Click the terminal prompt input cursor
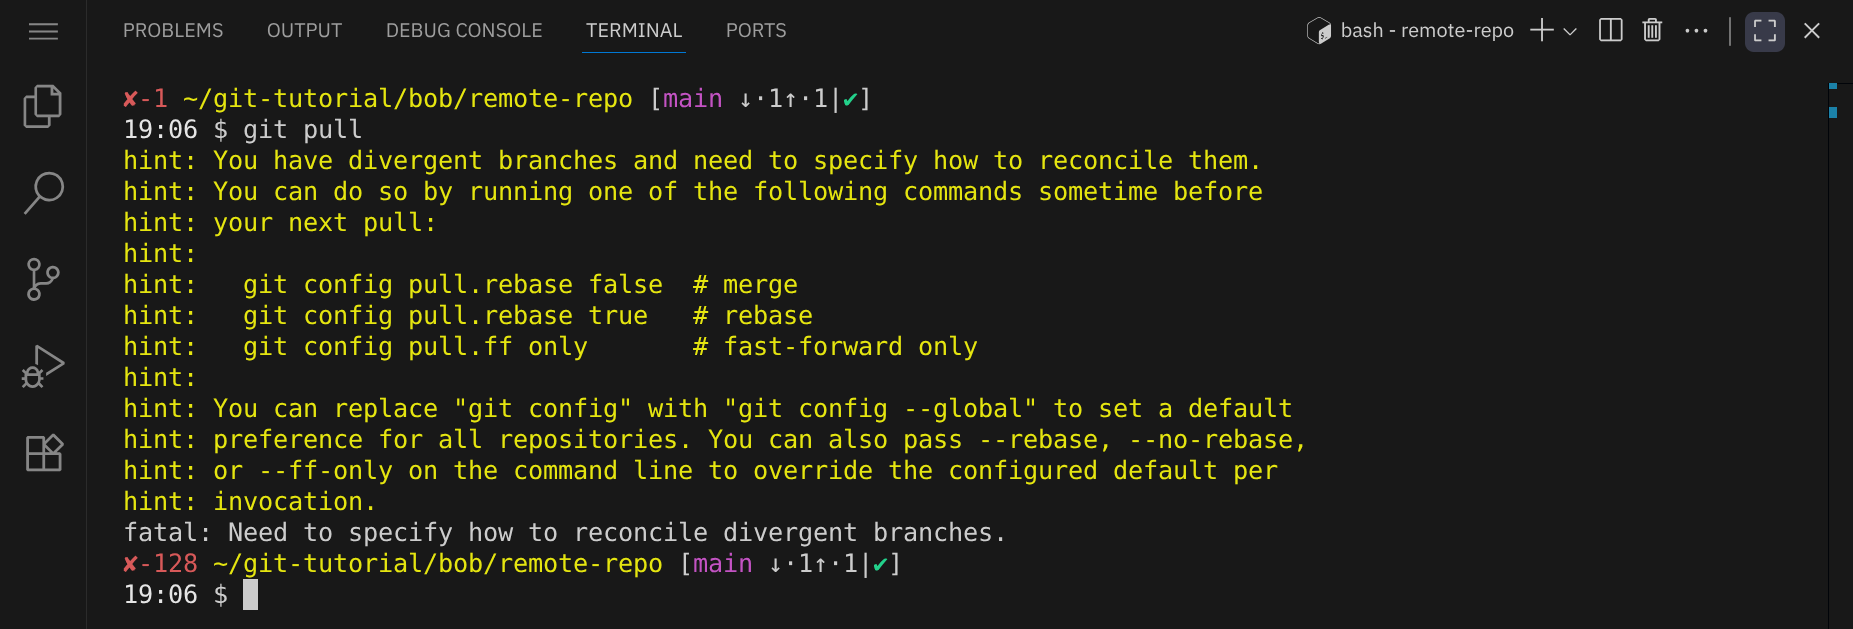Viewport: 1853px width, 629px height. coord(250,595)
